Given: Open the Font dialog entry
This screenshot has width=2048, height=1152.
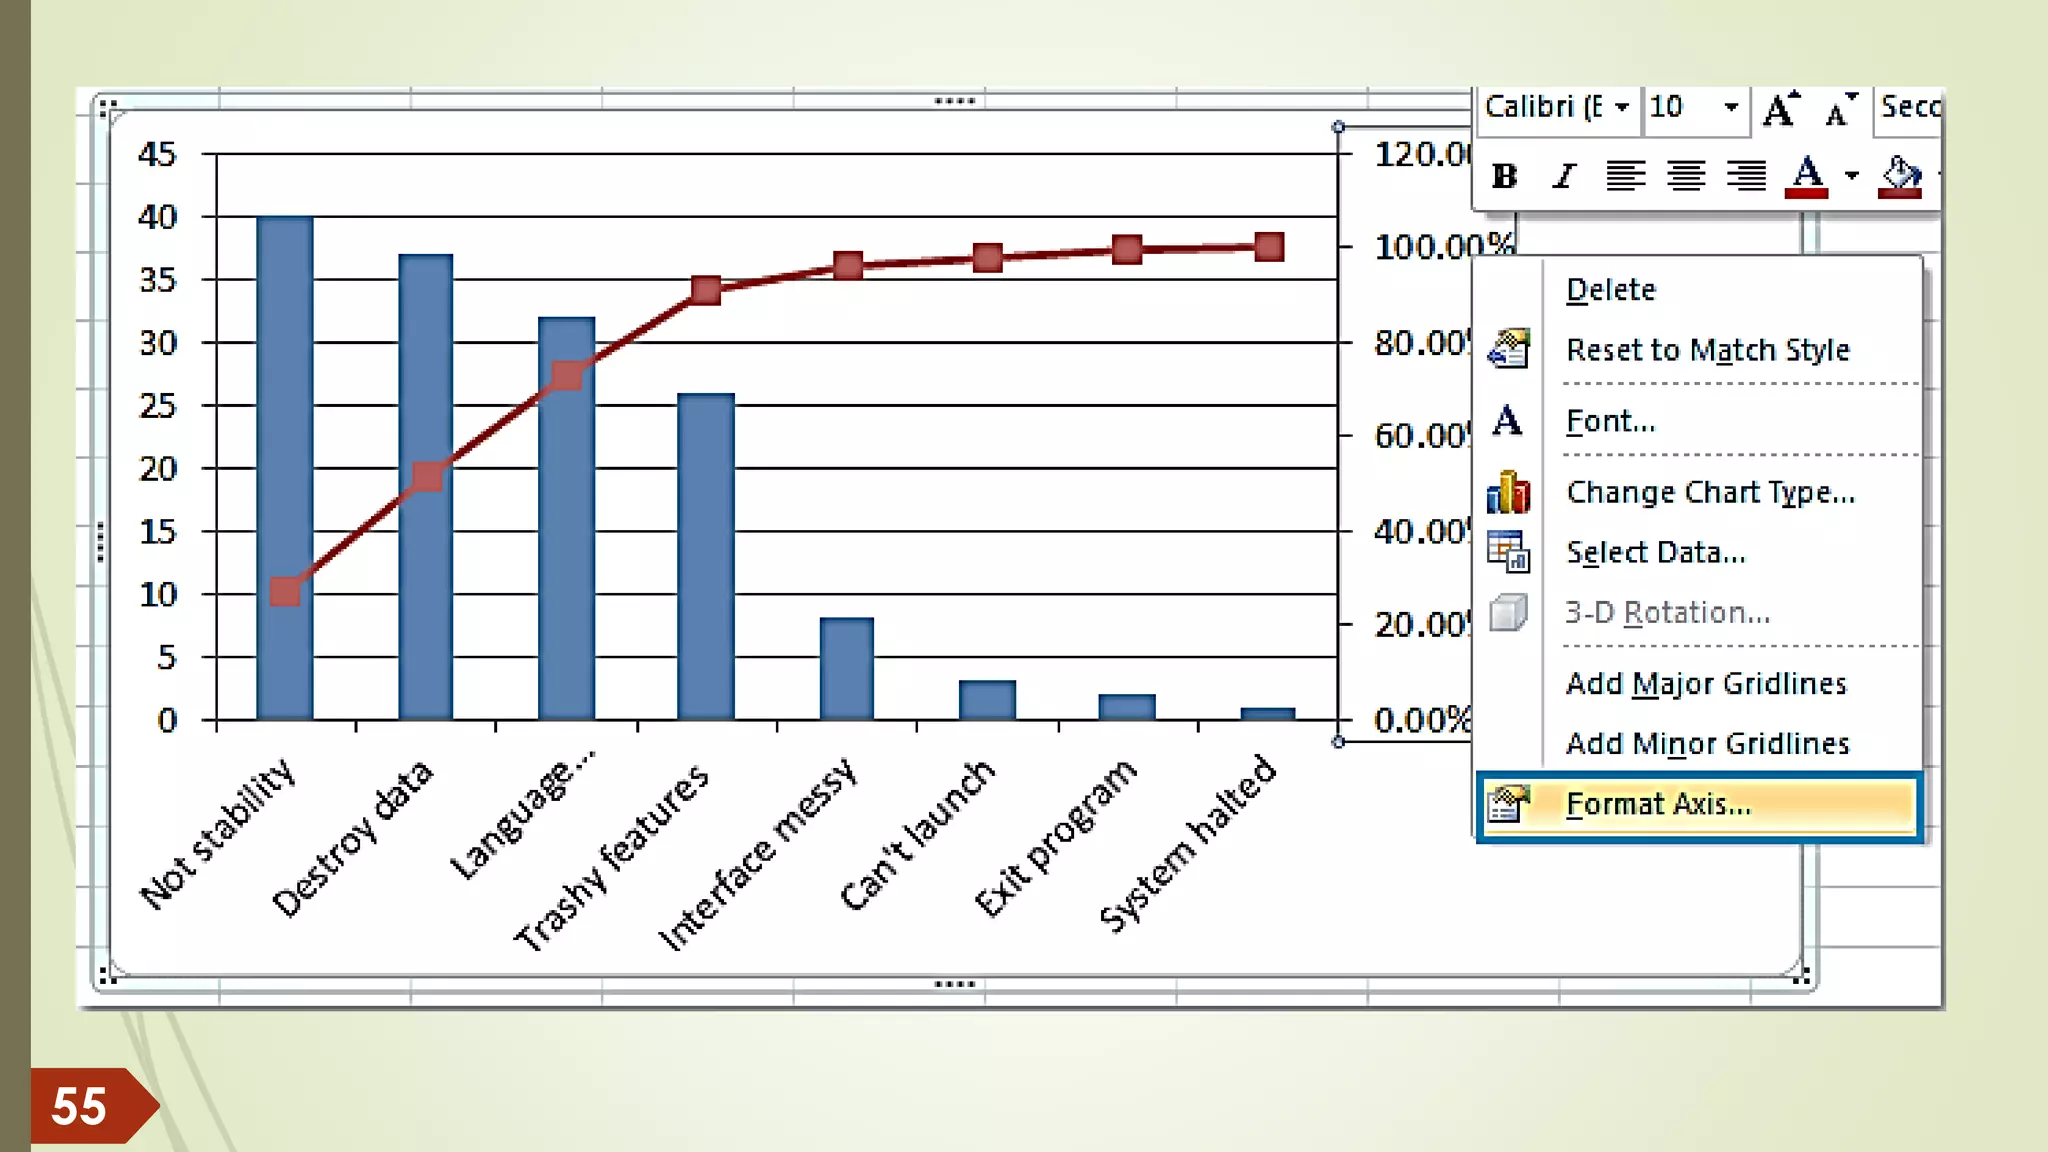Looking at the screenshot, I should pyautogui.click(x=1610, y=422).
